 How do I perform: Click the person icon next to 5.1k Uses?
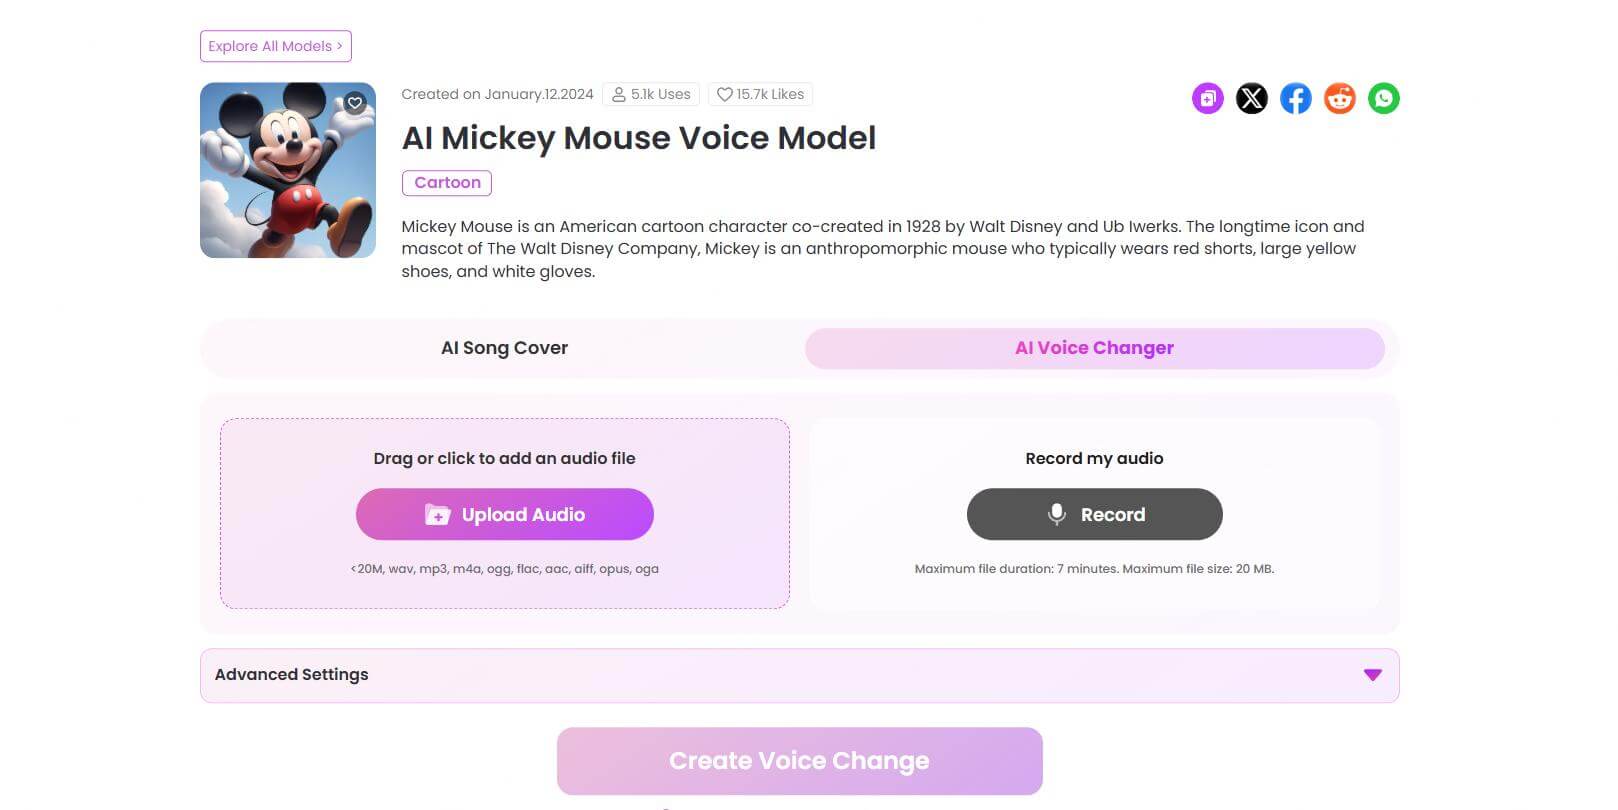click(x=618, y=93)
